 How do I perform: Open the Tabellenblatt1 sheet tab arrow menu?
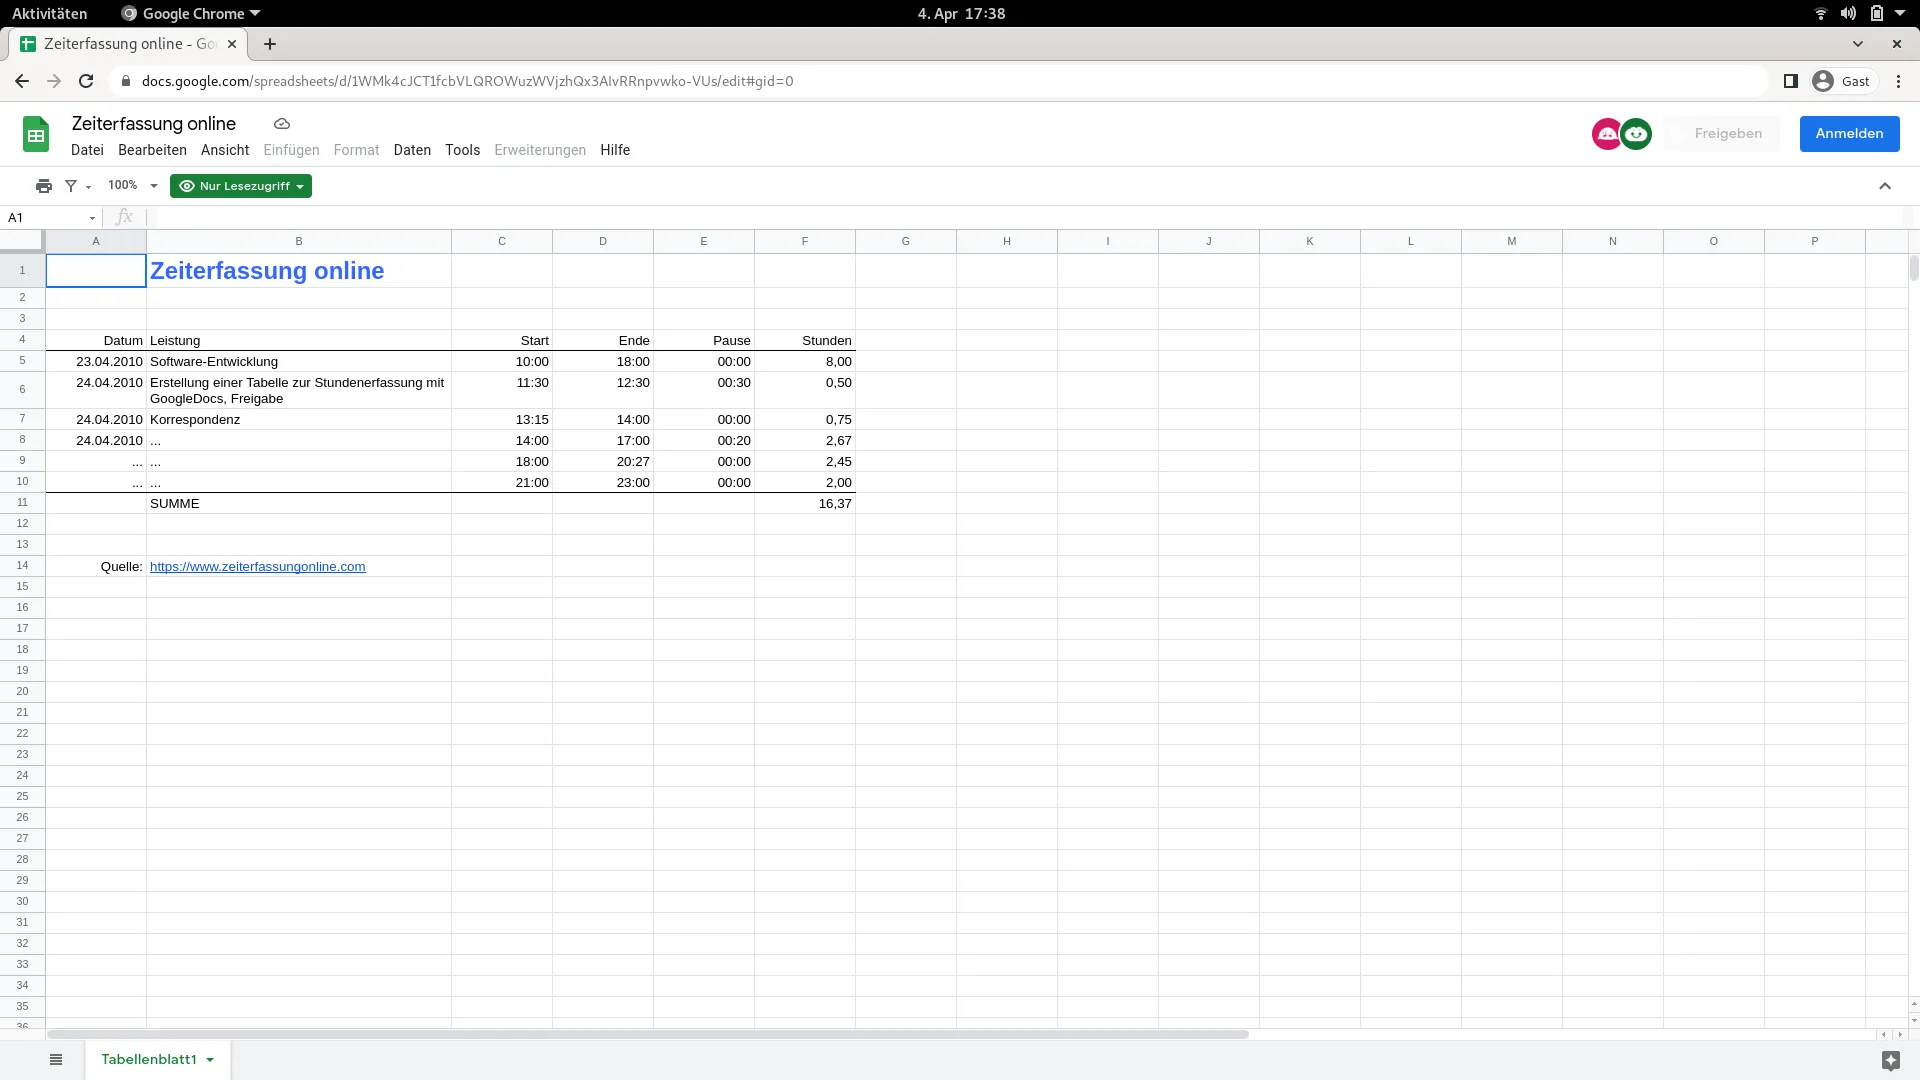[210, 1060]
